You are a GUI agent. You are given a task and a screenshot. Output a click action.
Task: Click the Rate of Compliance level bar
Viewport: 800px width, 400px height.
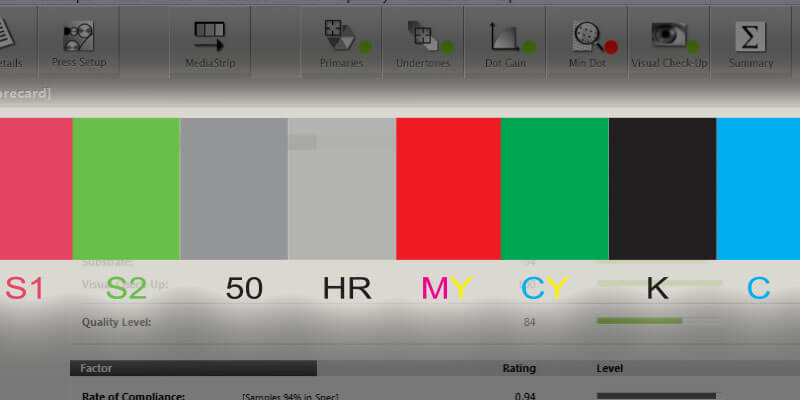coord(656,396)
